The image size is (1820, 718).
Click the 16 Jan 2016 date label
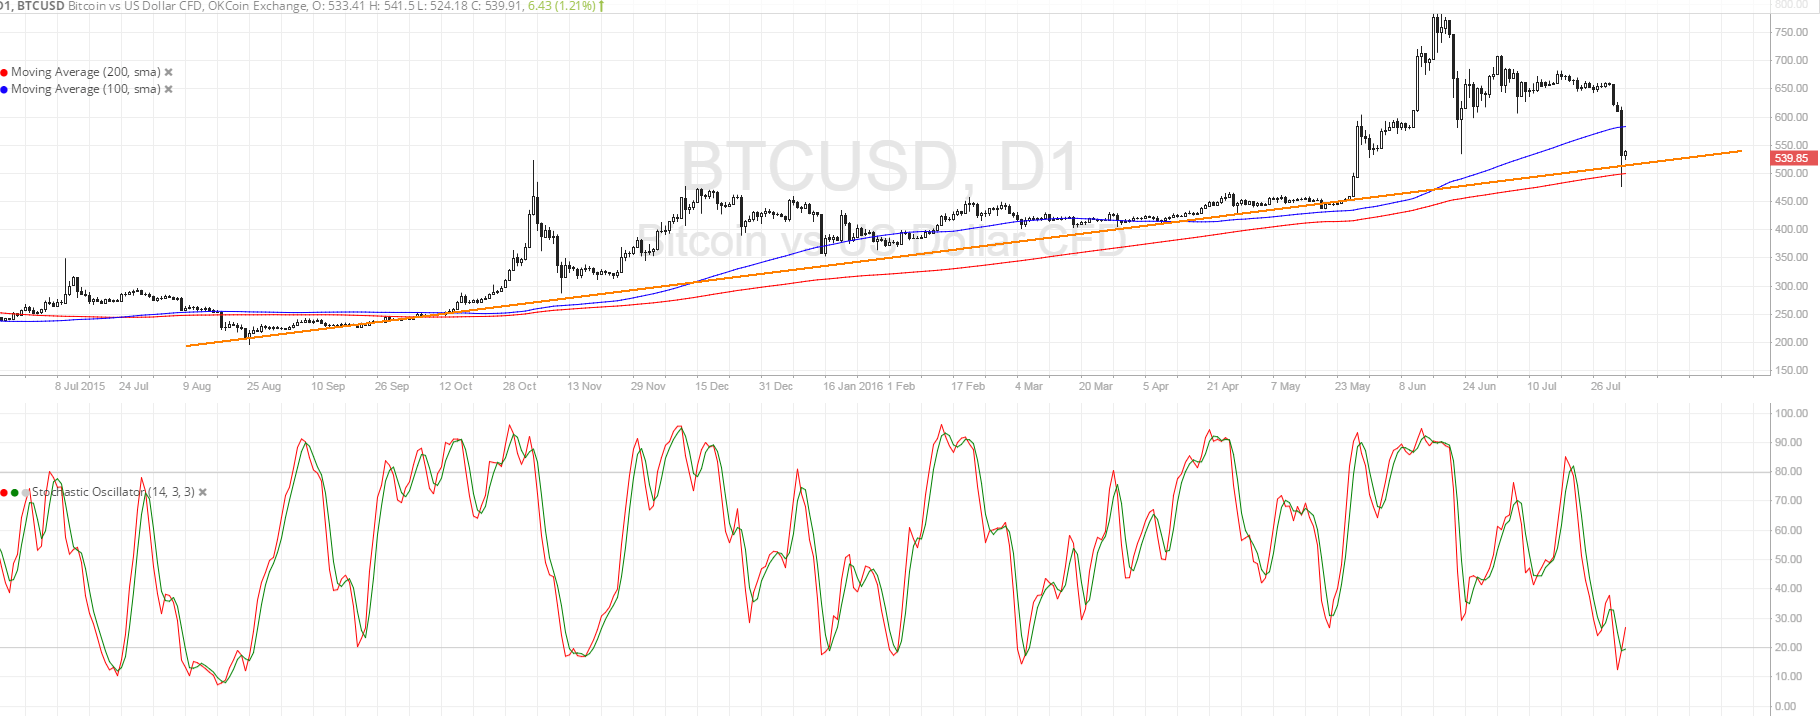pyautogui.click(x=853, y=386)
